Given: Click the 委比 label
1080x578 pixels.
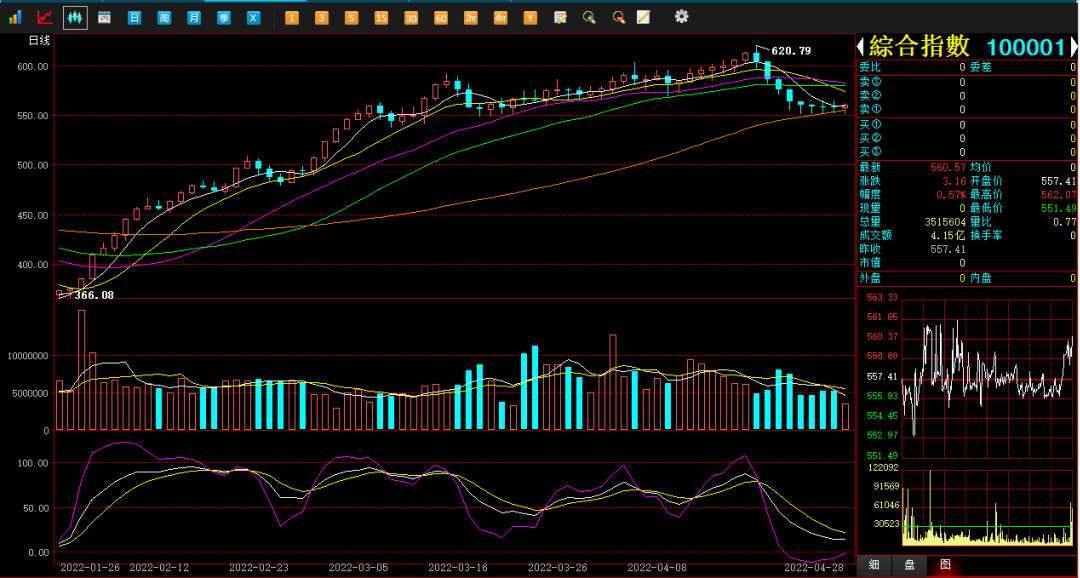Looking at the screenshot, I should (869, 67).
